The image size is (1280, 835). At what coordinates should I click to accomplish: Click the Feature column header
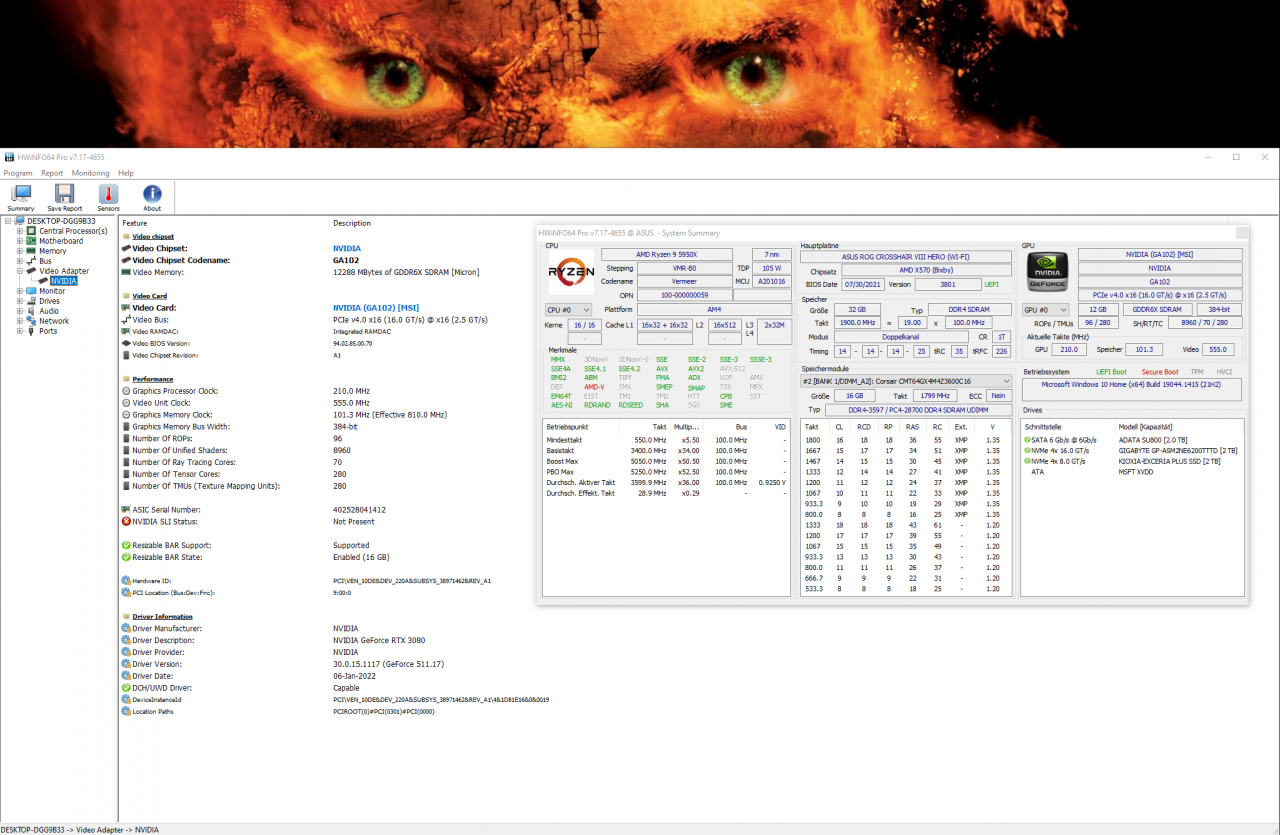(x=135, y=223)
